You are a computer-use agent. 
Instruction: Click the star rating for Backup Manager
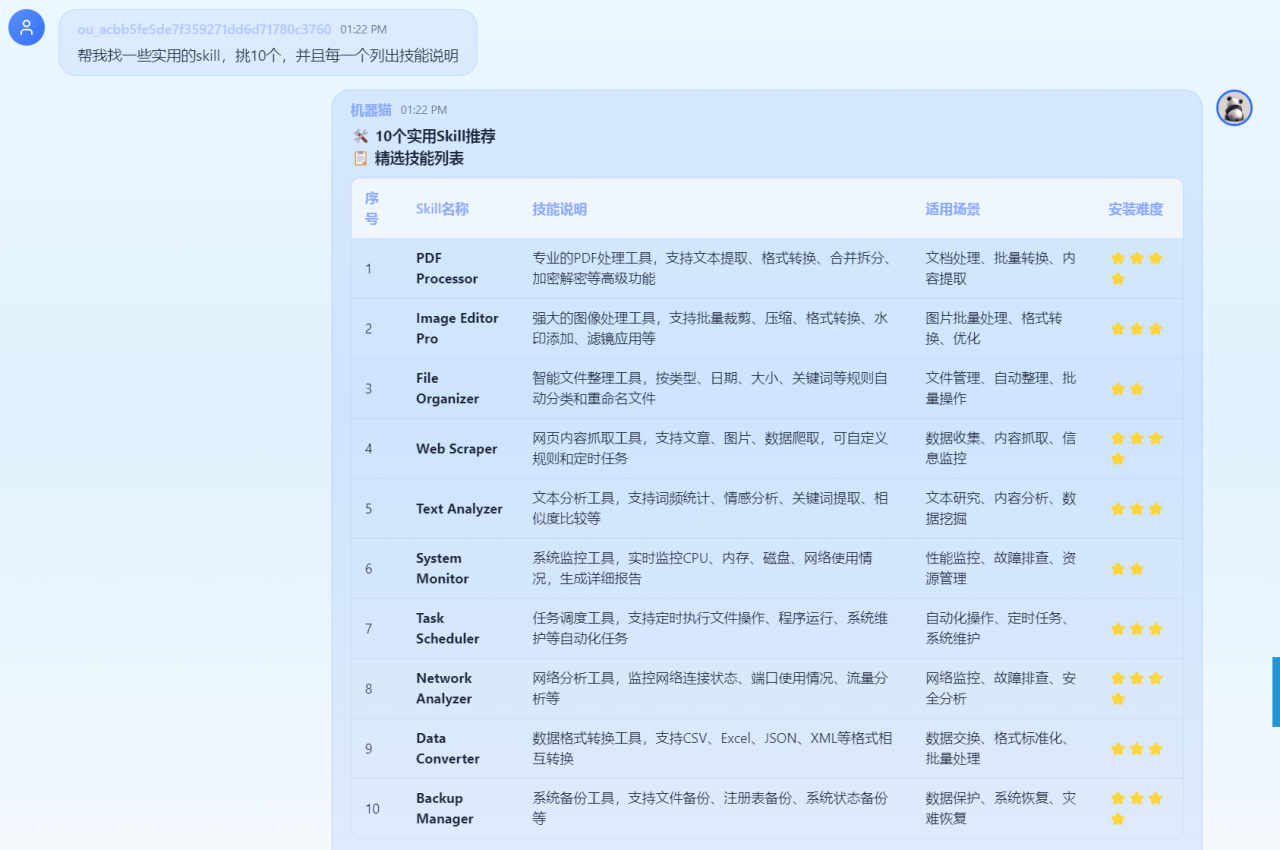pyautogui.click(x=1136, y=808)
